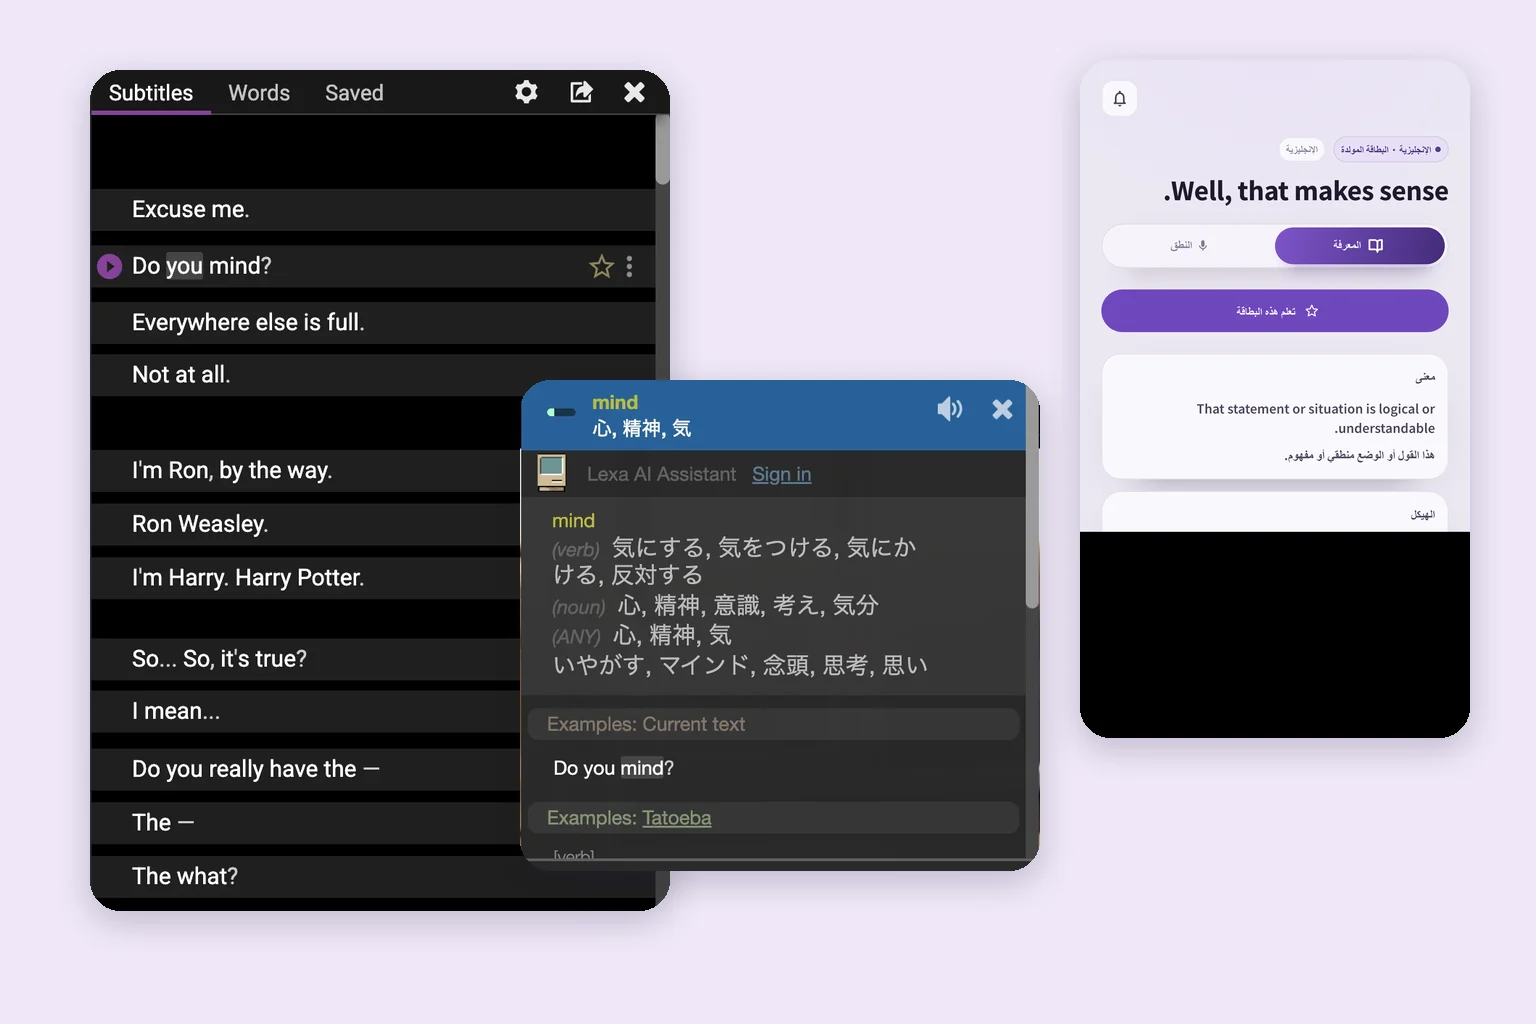
Task: Click the "Examples: Current text" section header
Action: pyautogui.click(x=773, y=724)
